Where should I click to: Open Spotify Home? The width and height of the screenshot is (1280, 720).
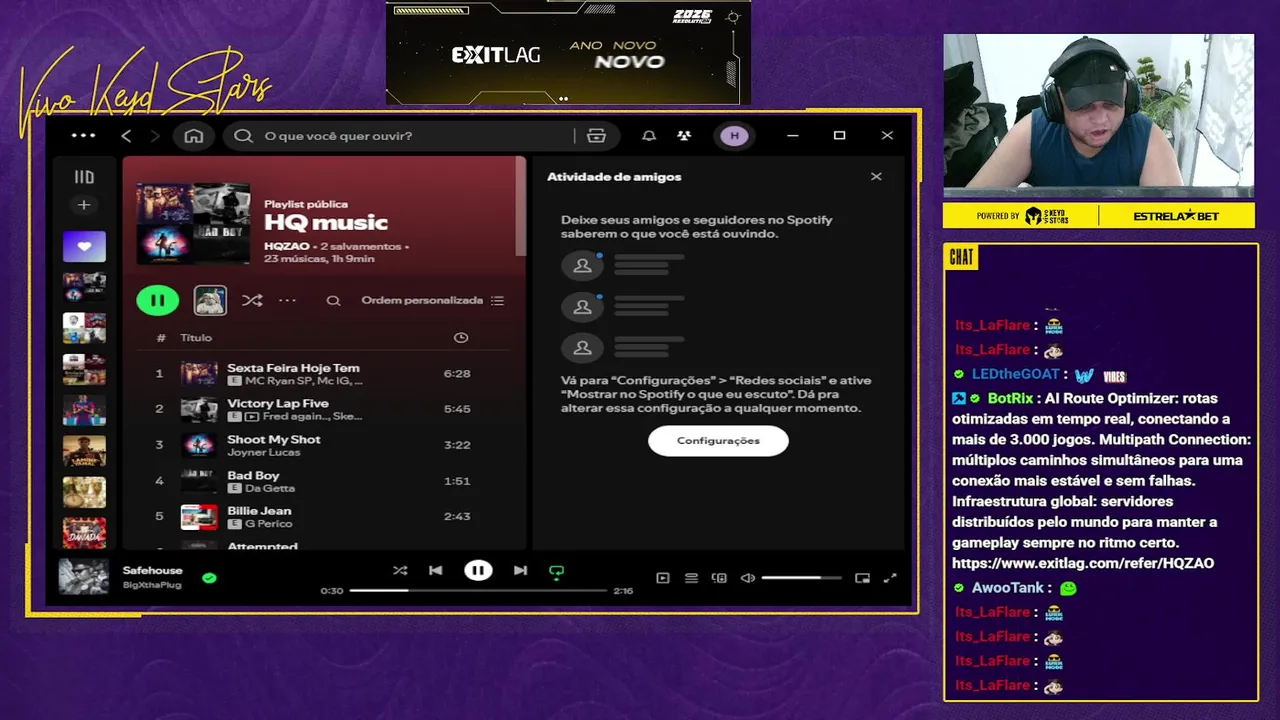pos(194,136)
